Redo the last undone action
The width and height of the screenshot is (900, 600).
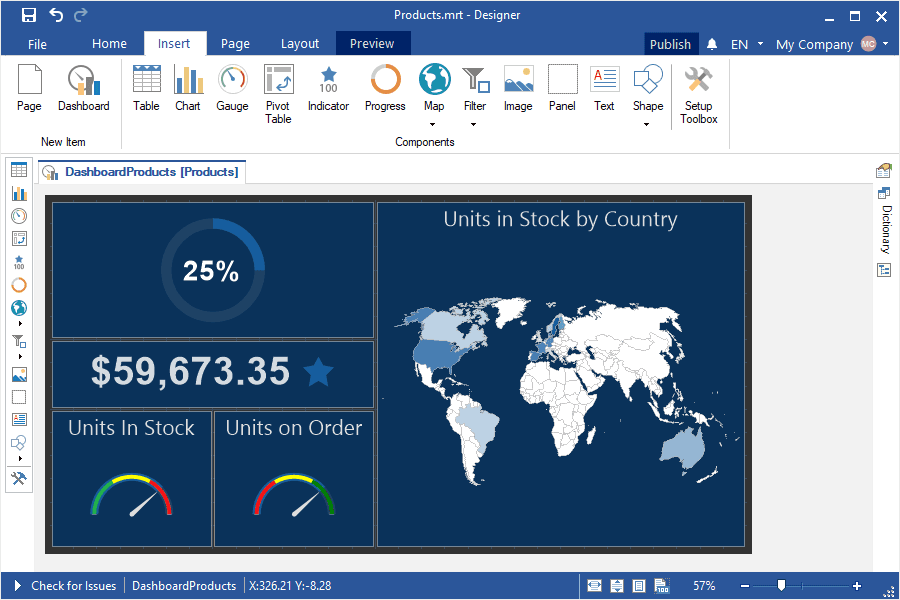81,15
